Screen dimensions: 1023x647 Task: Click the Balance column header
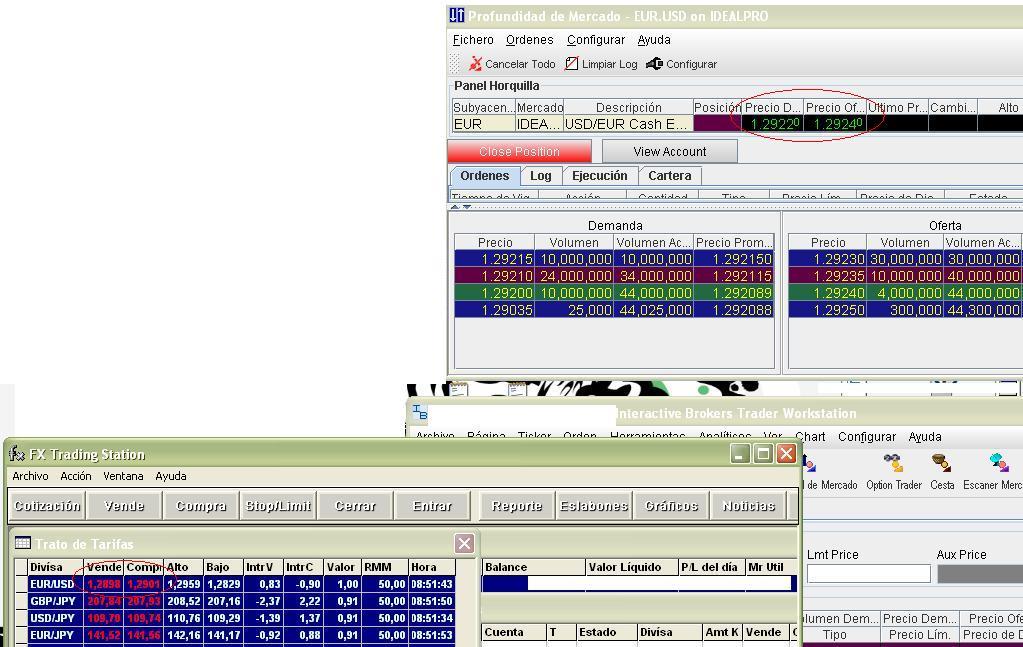534,567
